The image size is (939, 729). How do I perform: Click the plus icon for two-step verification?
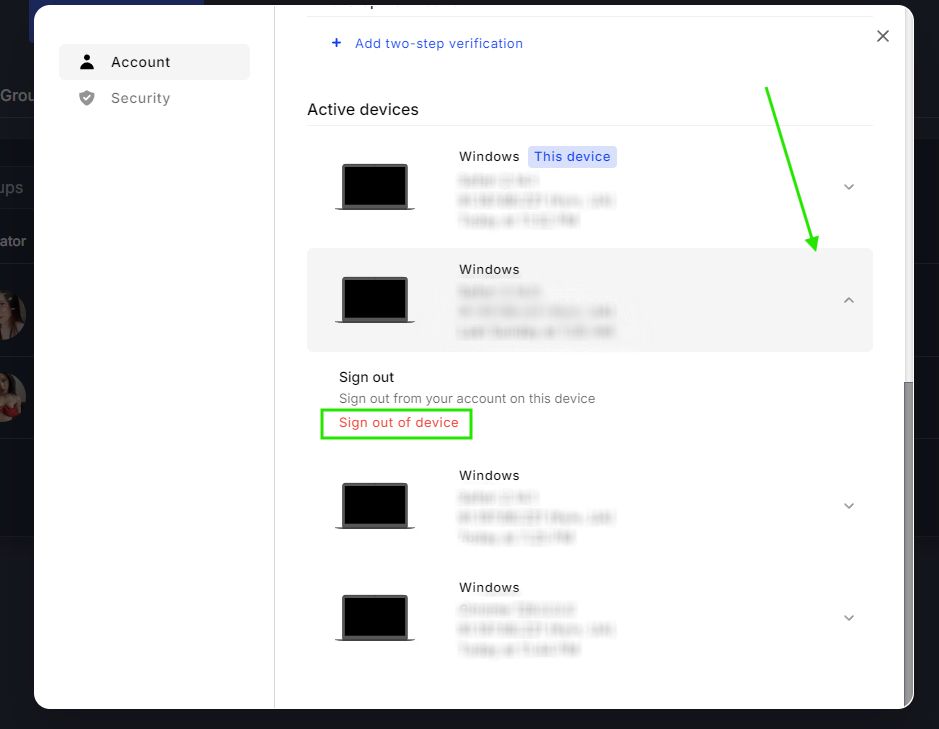tap(336, 44)
